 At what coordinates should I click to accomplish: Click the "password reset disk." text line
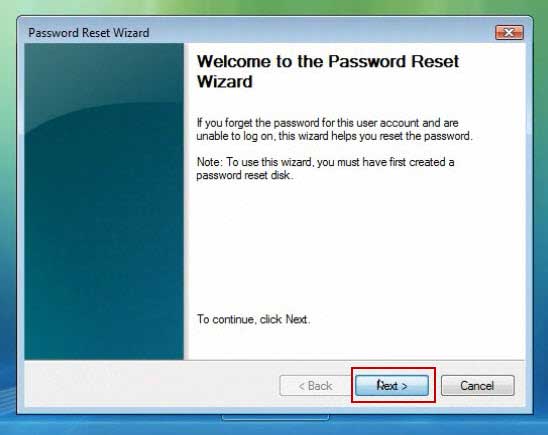click(x=245, y=175)
